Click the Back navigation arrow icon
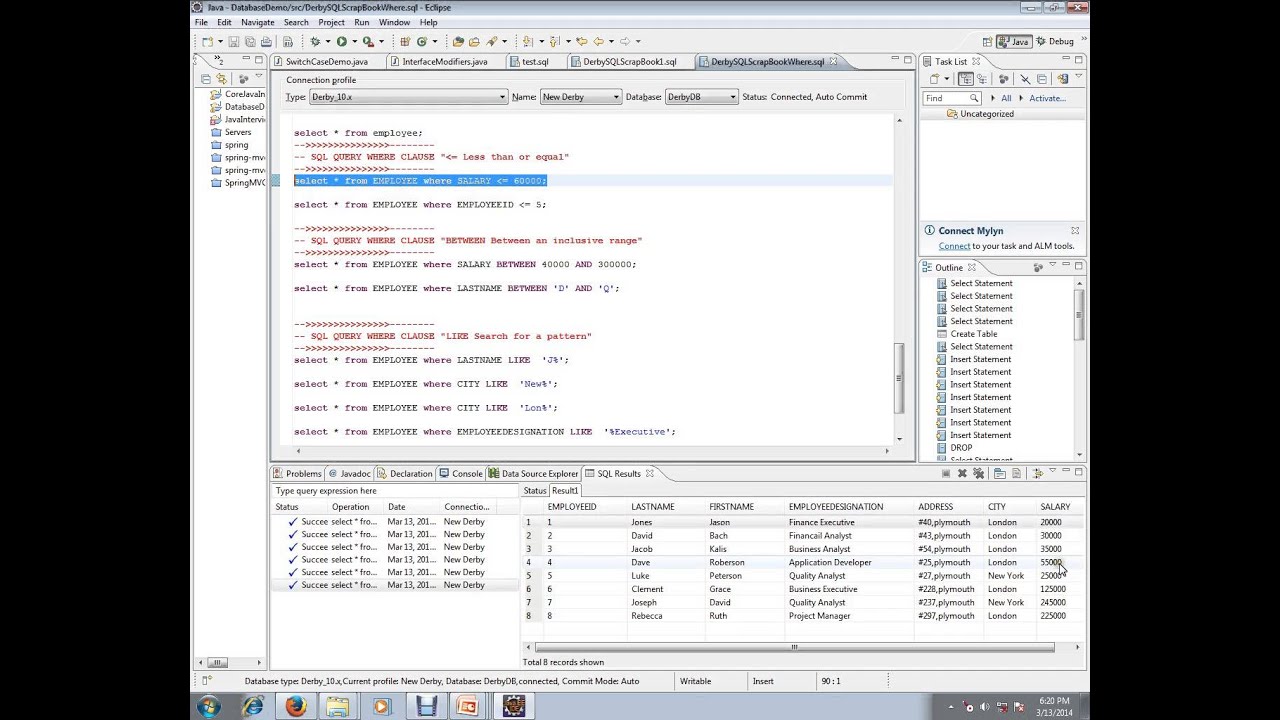 click(x=598, y=41)
